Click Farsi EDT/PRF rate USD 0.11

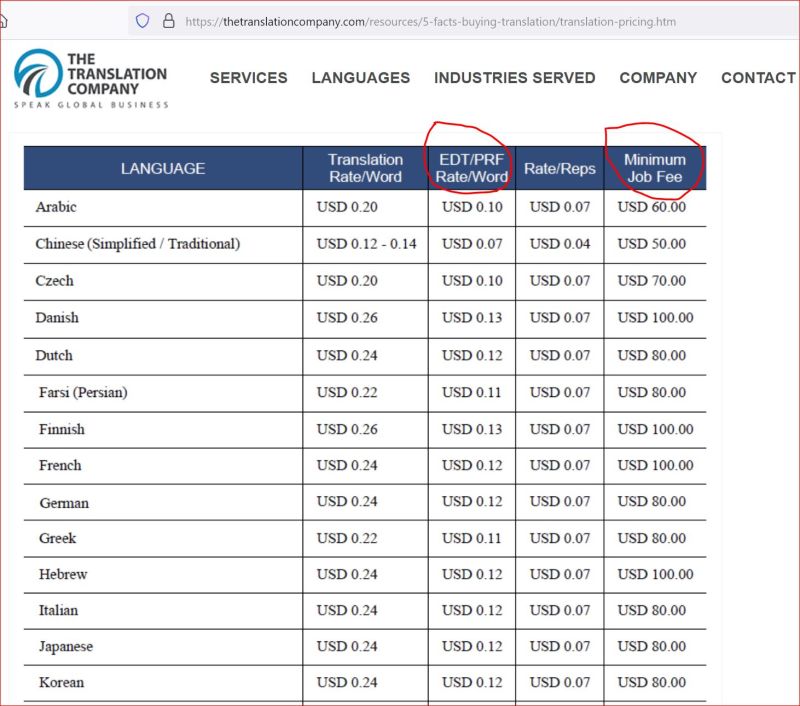point(472,392)
